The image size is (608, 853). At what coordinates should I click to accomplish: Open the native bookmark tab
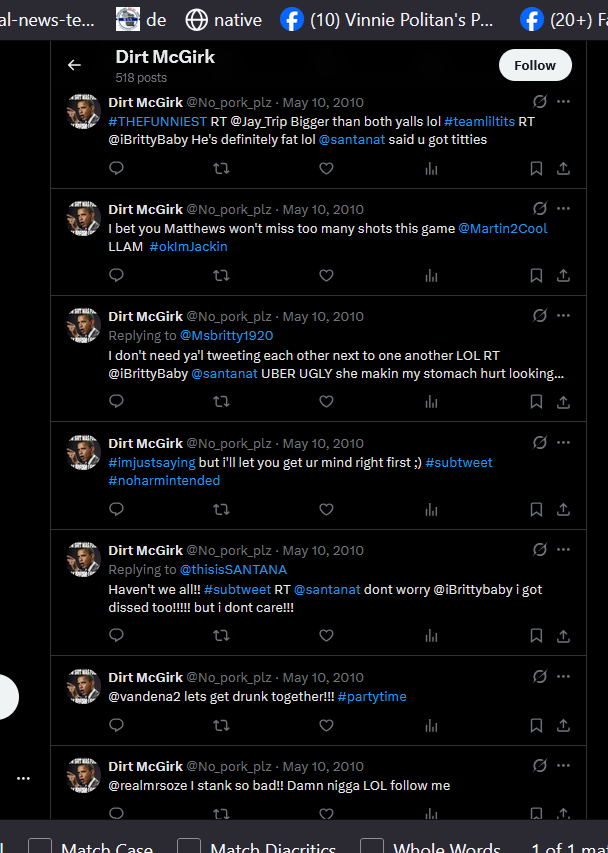(224, 20)
